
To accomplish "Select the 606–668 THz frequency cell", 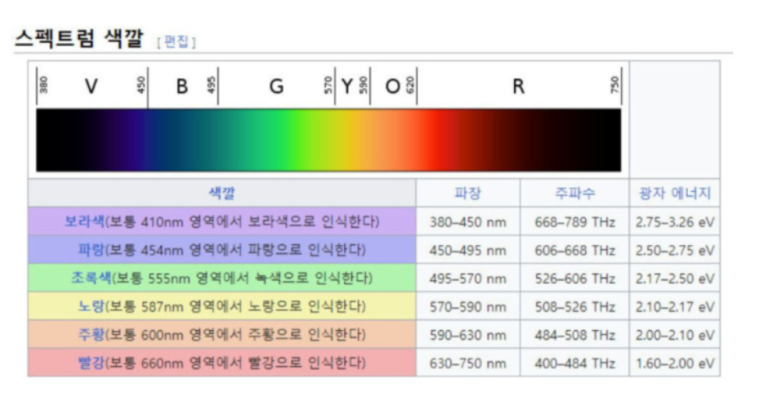I will pos(575,250).
